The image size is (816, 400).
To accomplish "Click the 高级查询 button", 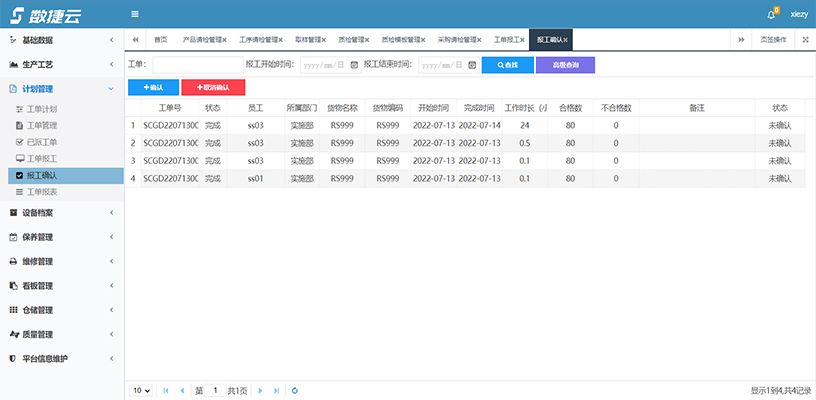I will point(565,65).
